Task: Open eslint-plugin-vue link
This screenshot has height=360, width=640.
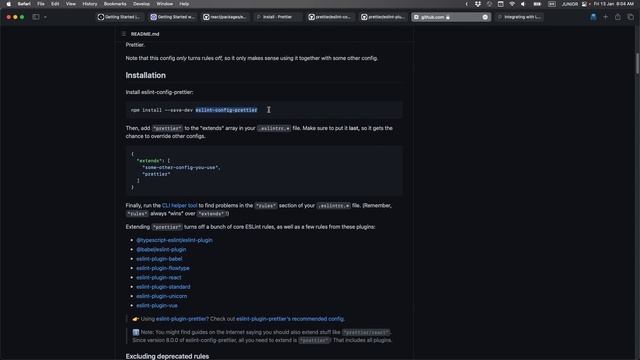Action: tap(157, 305)
